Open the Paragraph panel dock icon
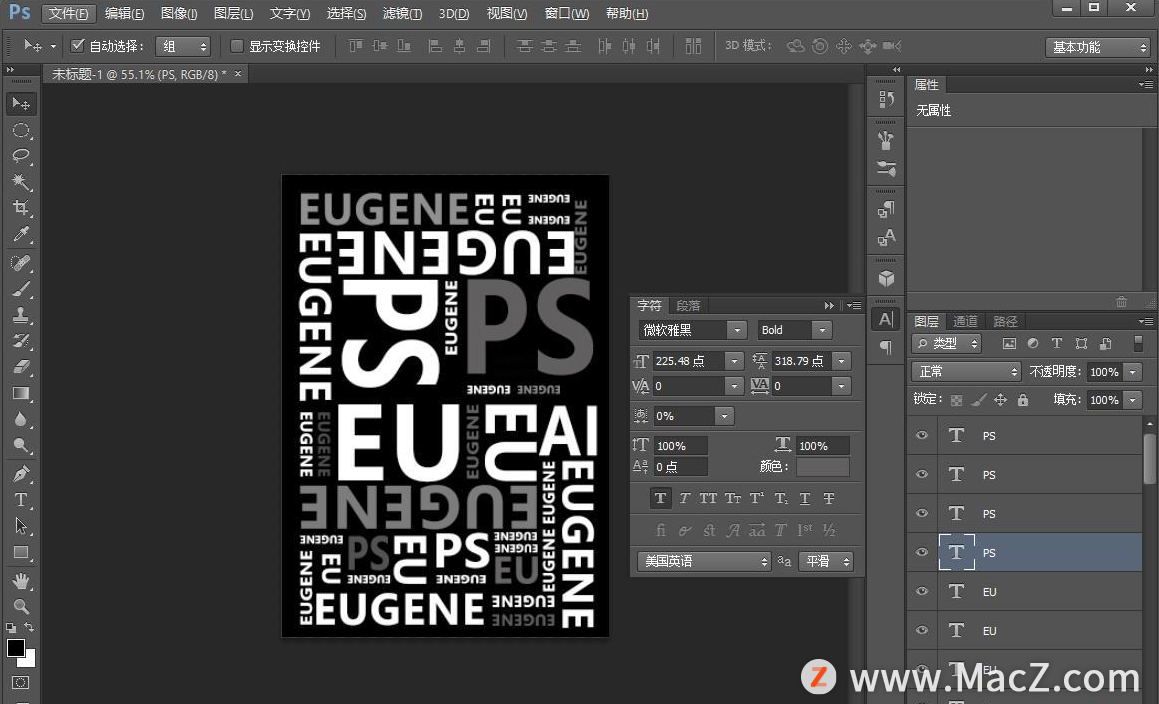This screenshot has width=1159, height=704. [x=886, y=348]
